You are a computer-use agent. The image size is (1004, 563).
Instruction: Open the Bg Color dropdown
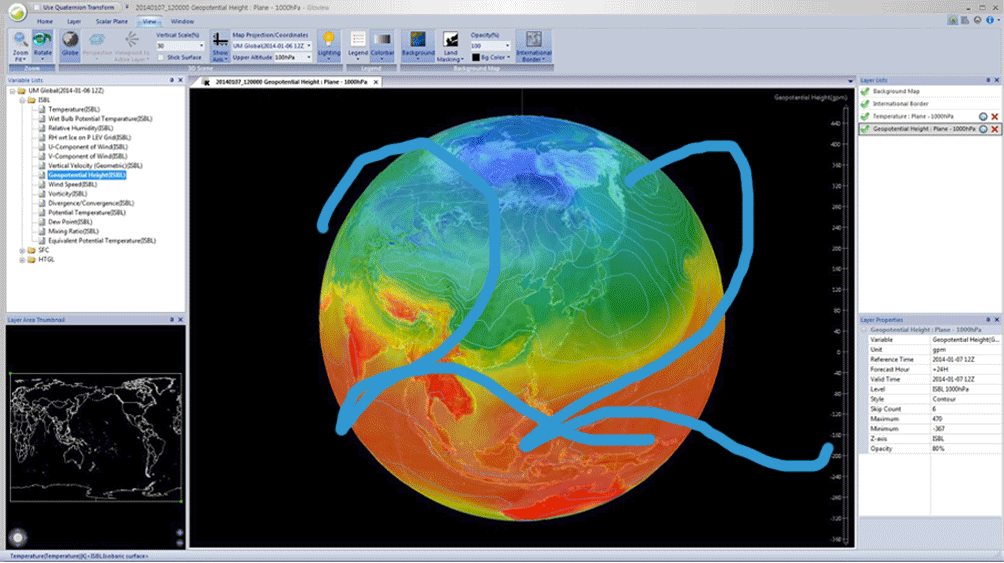(x=508, y=57)
